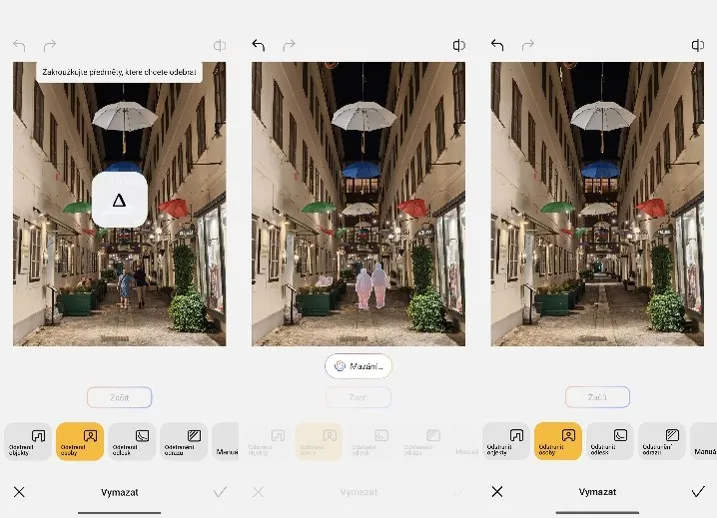Select remove glare tool in third screen
Screen dimensions: 717x518
click(610, 441)
